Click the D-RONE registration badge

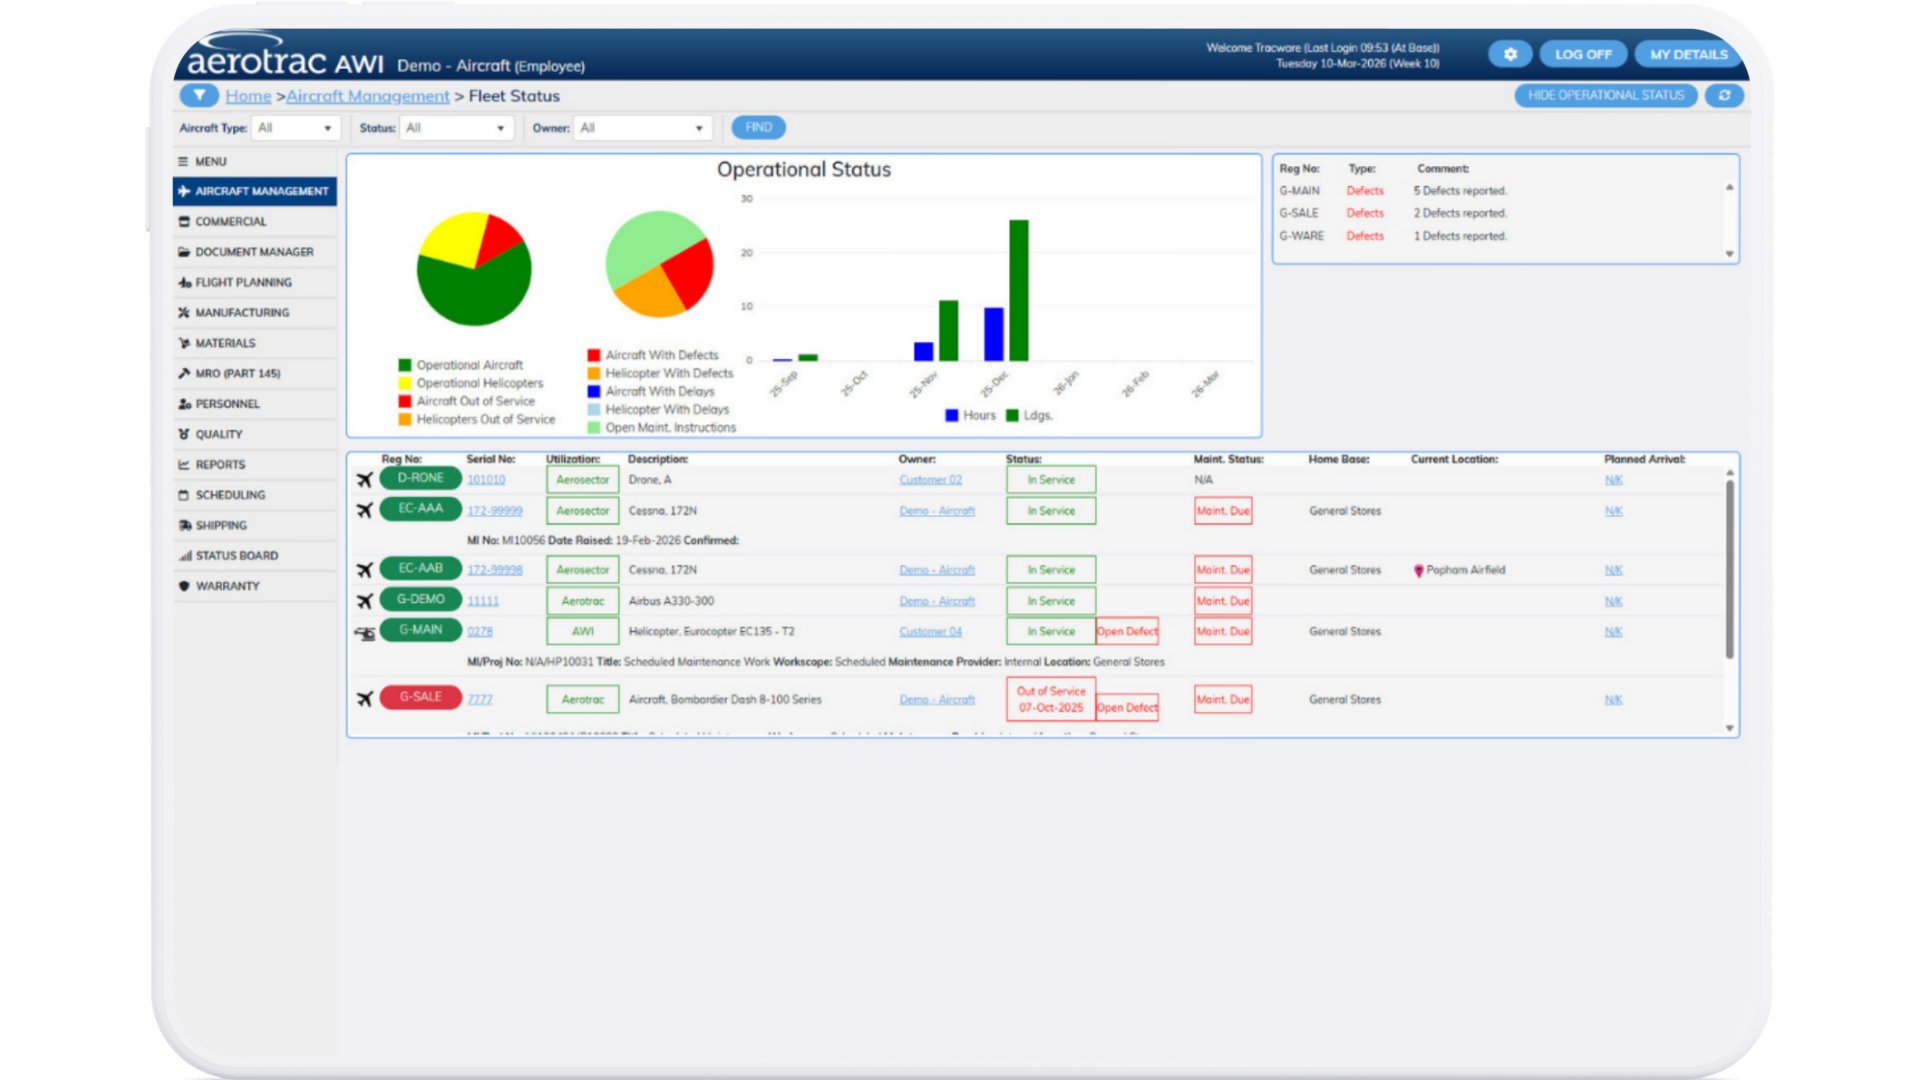coord(421,478)
